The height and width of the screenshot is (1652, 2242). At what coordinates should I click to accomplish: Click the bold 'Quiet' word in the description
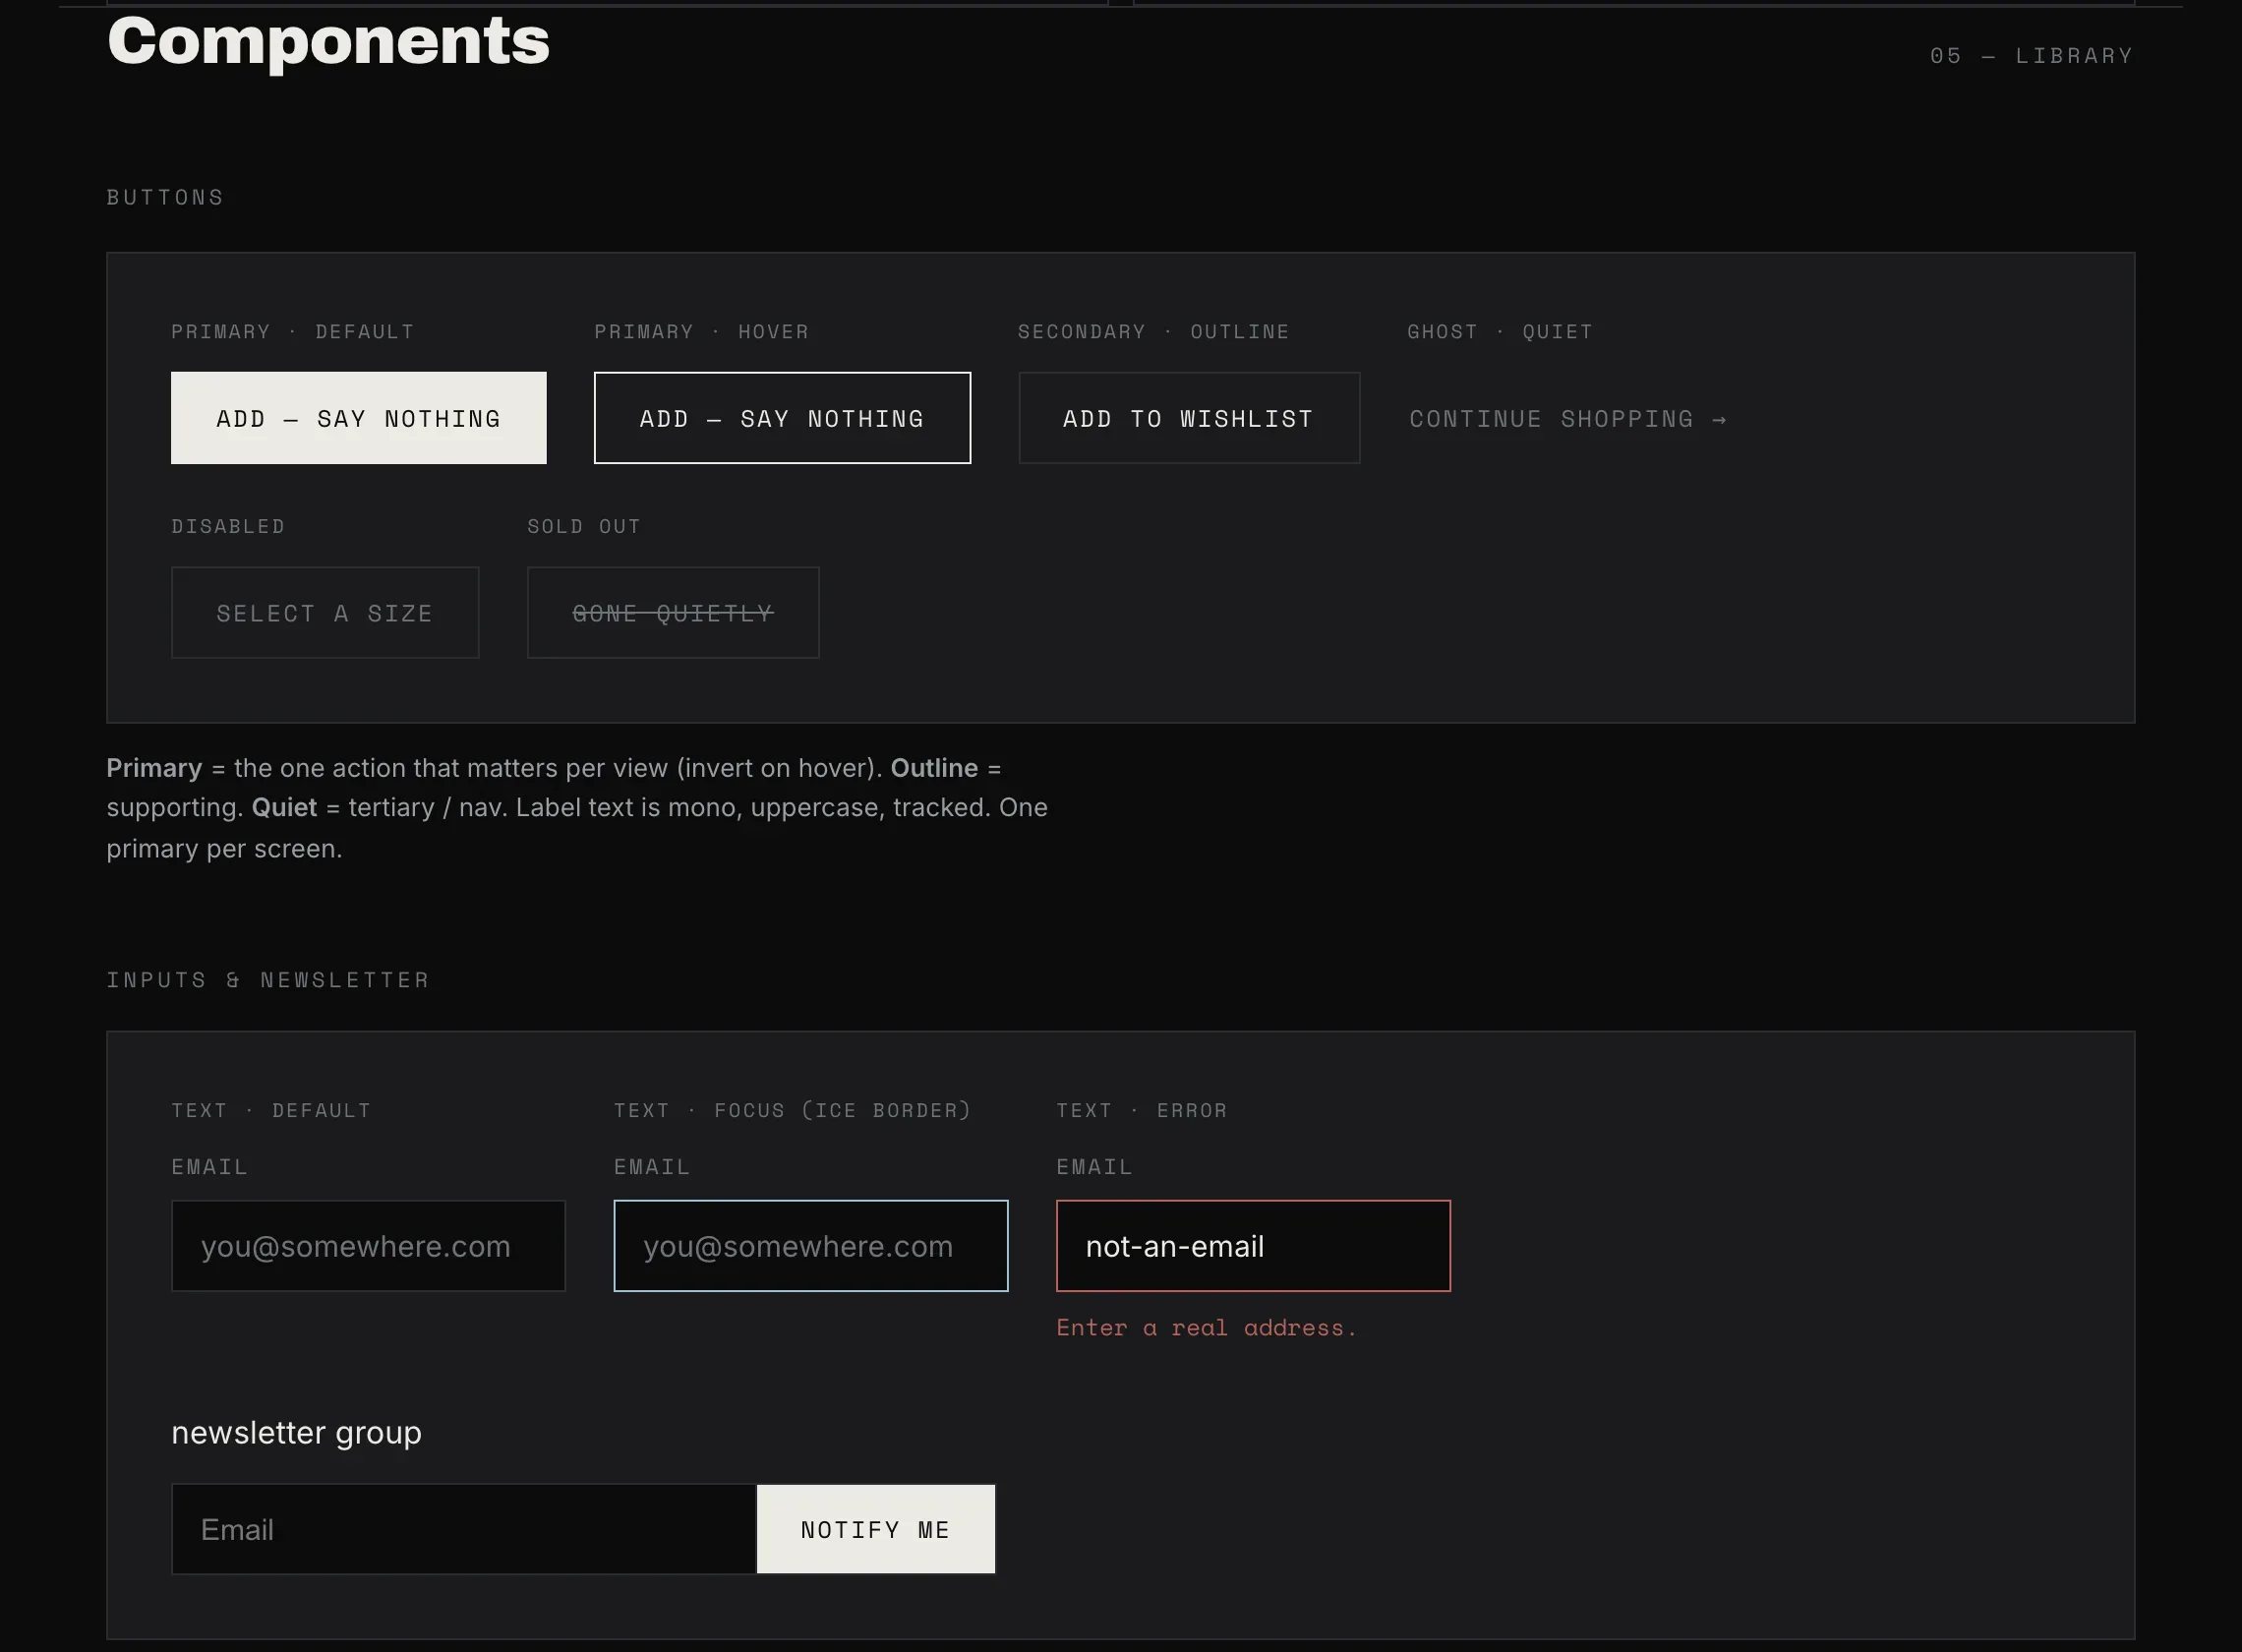point(284,808)
